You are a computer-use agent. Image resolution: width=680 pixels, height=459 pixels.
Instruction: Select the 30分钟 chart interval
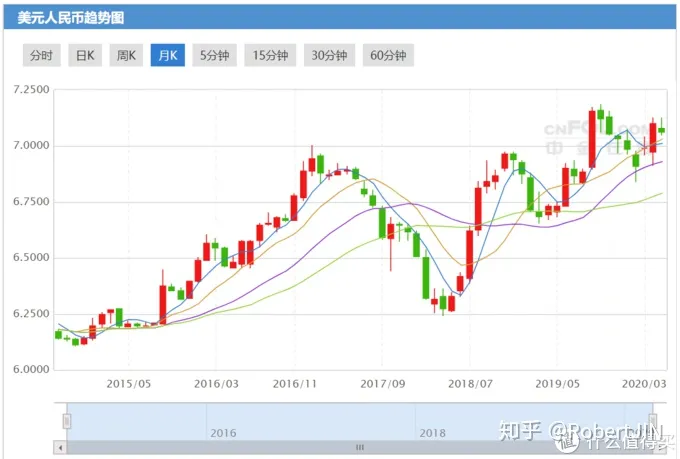[330, 55]
